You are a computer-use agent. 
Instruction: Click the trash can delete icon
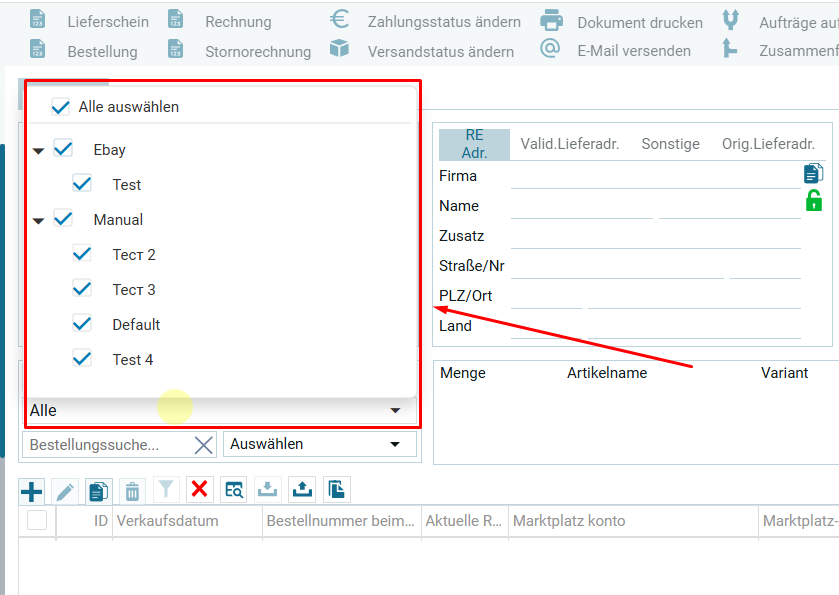[132, 490]
